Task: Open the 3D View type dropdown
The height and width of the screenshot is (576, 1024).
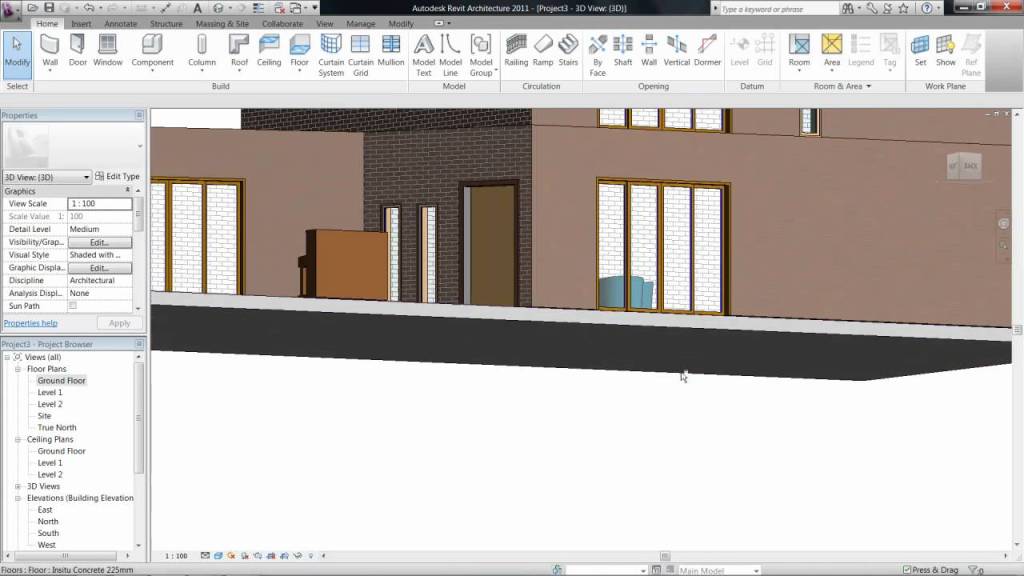Action: click(86, 177)
